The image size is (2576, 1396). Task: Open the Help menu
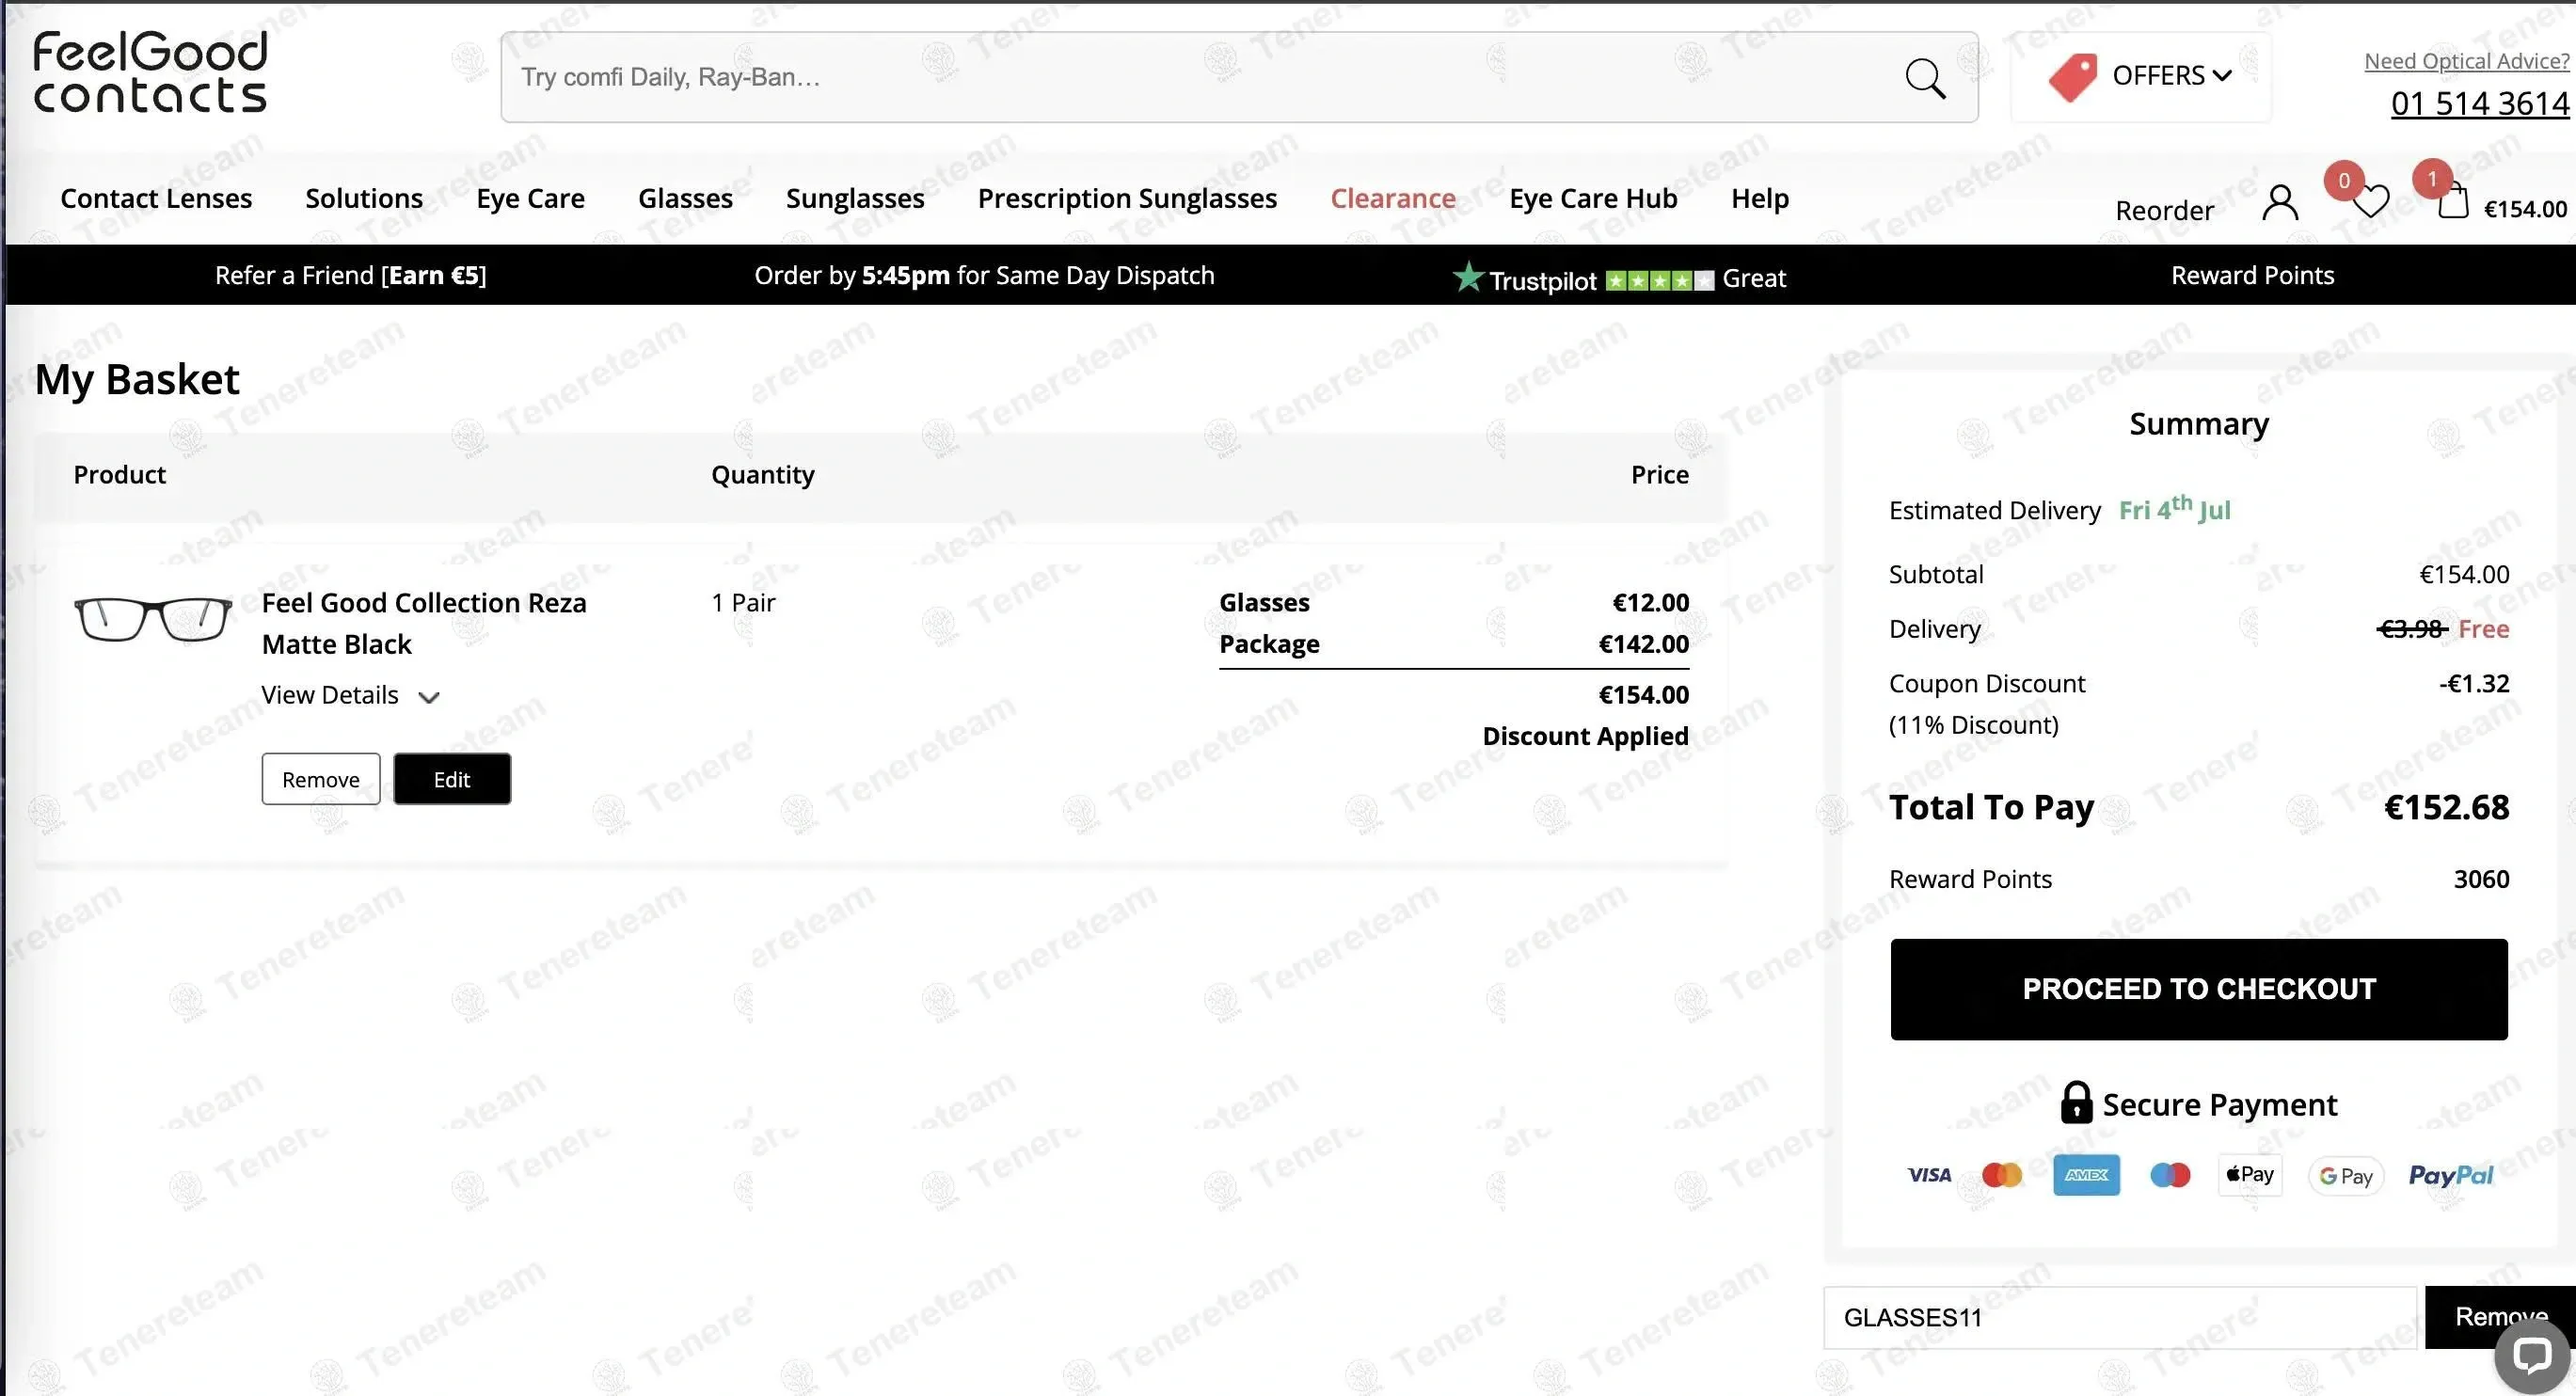1760,198
